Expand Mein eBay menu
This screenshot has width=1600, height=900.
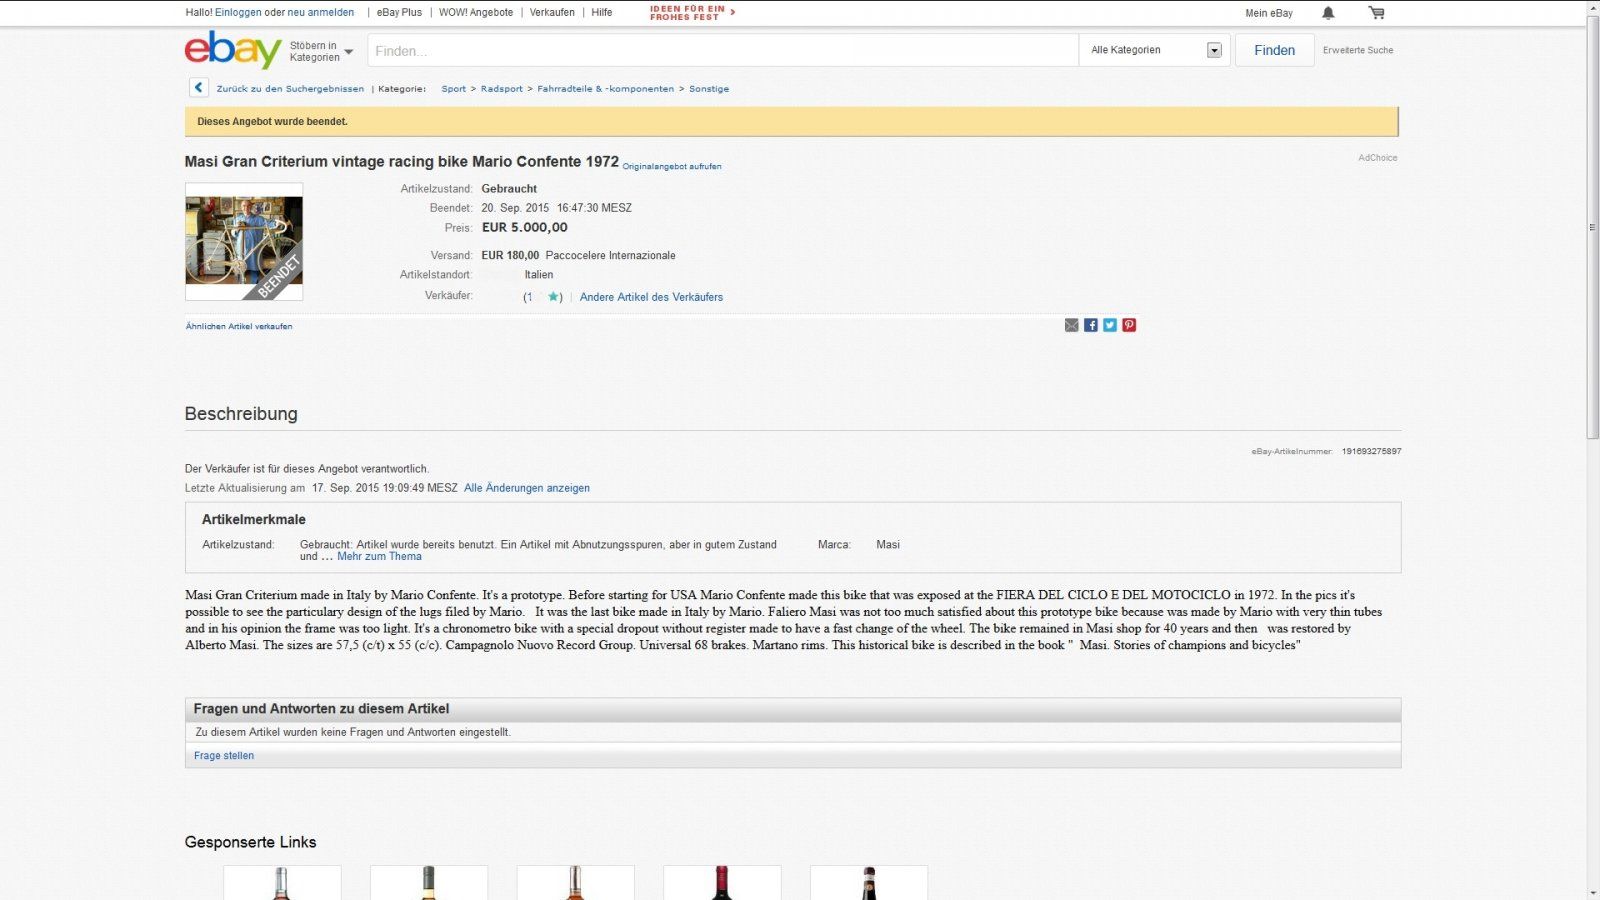coord(1268,13)
